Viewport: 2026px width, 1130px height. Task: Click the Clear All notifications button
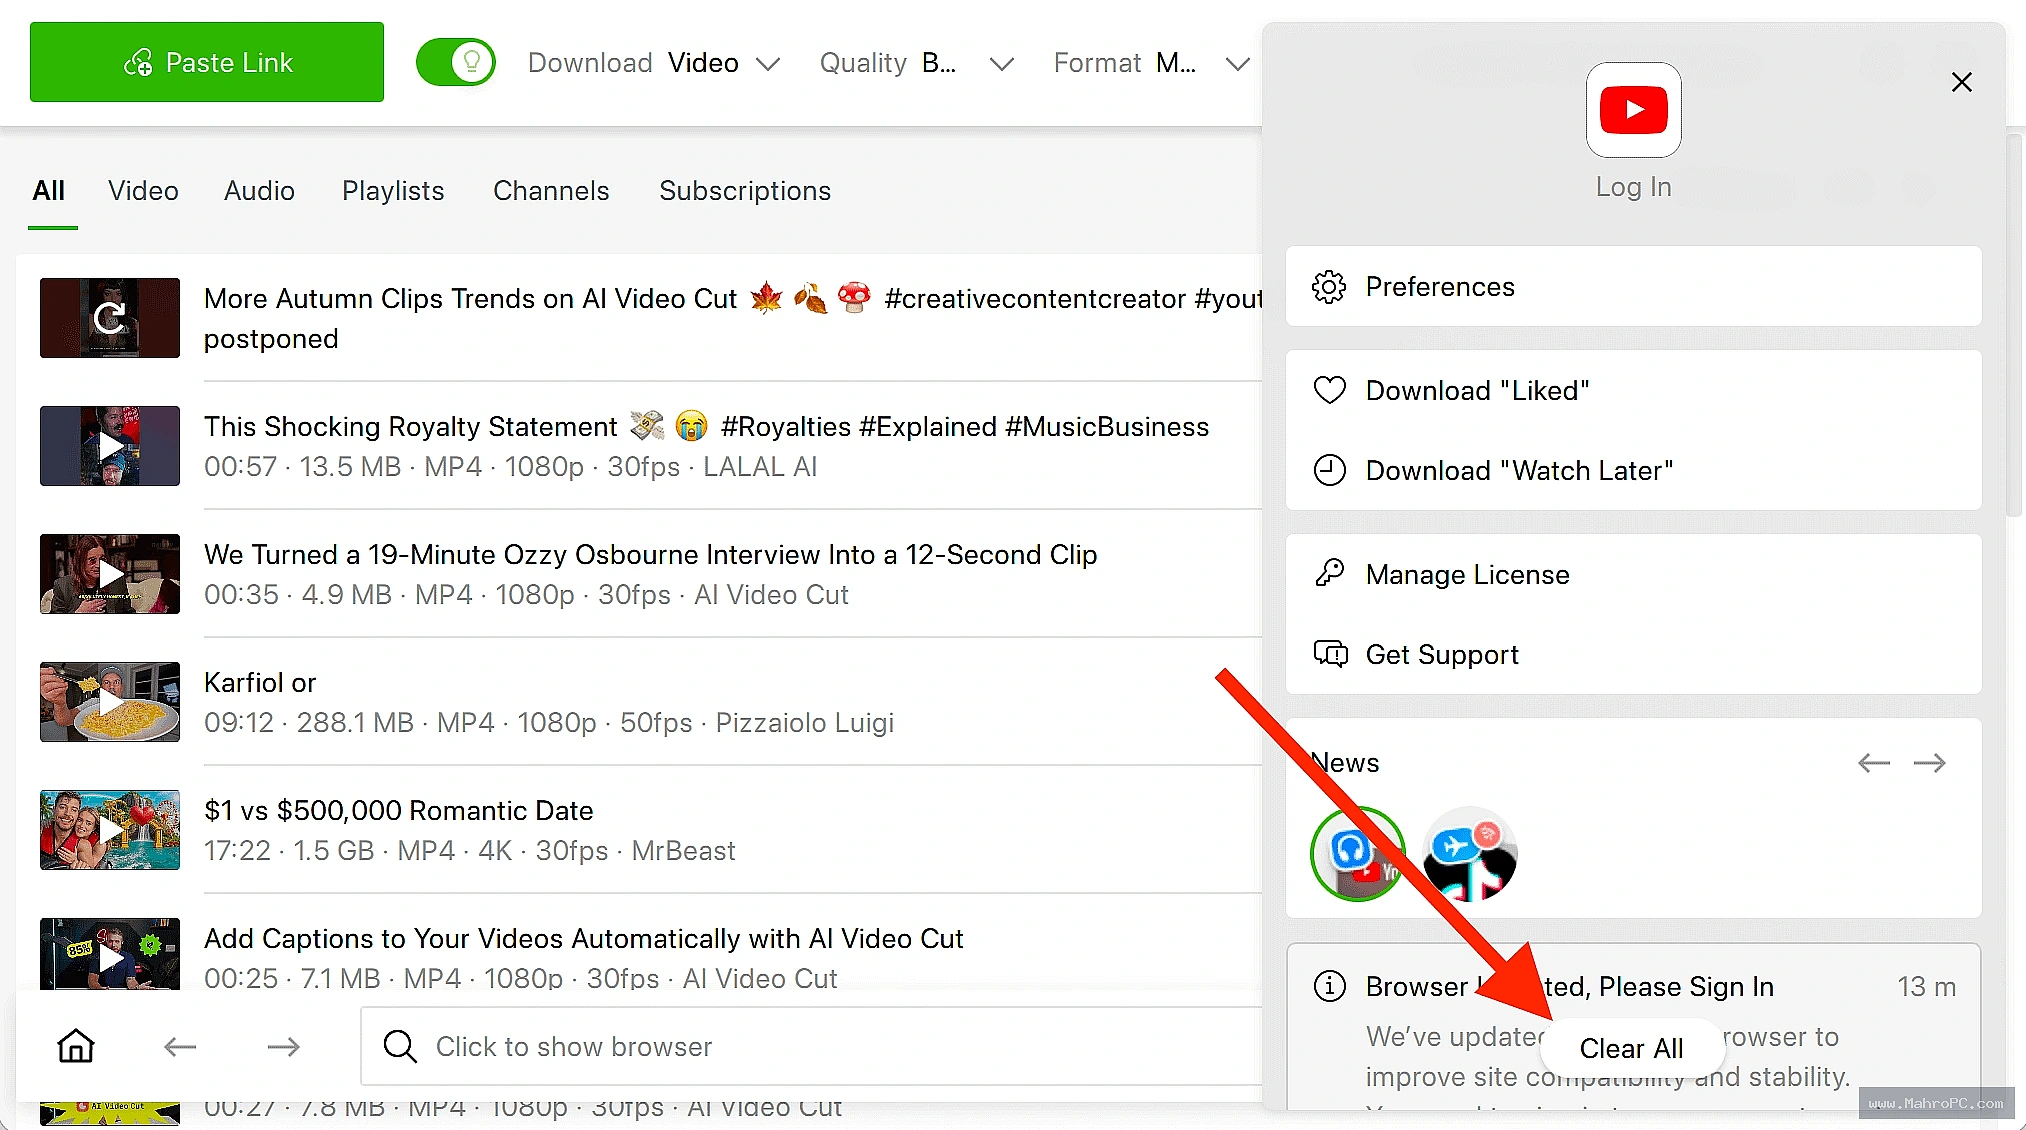click(x=1631, y=1048)
